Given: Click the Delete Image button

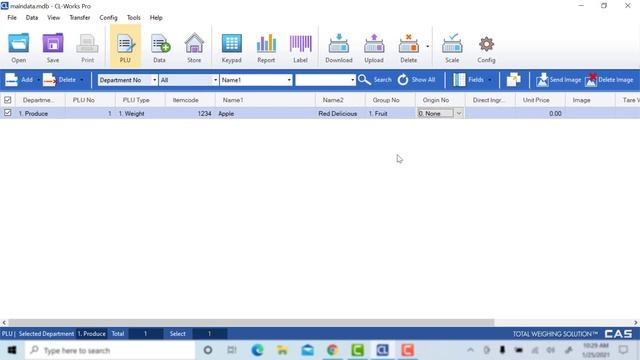Looking at the screenshot, I should (x=609, y=80).
